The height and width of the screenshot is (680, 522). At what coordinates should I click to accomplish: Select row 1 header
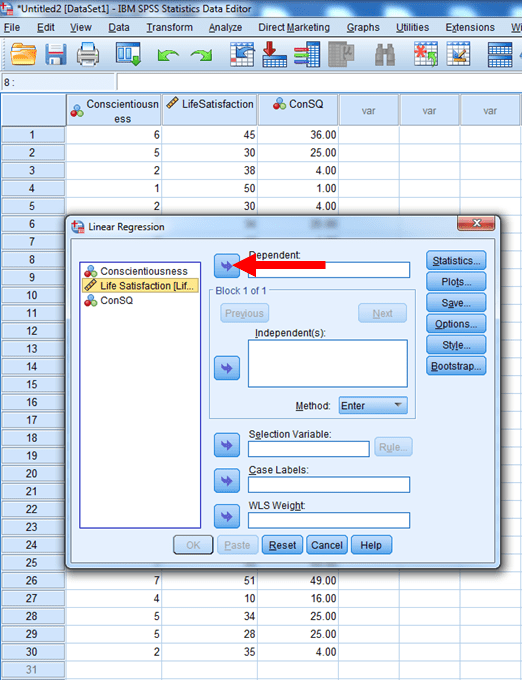[x=33, y=135]
